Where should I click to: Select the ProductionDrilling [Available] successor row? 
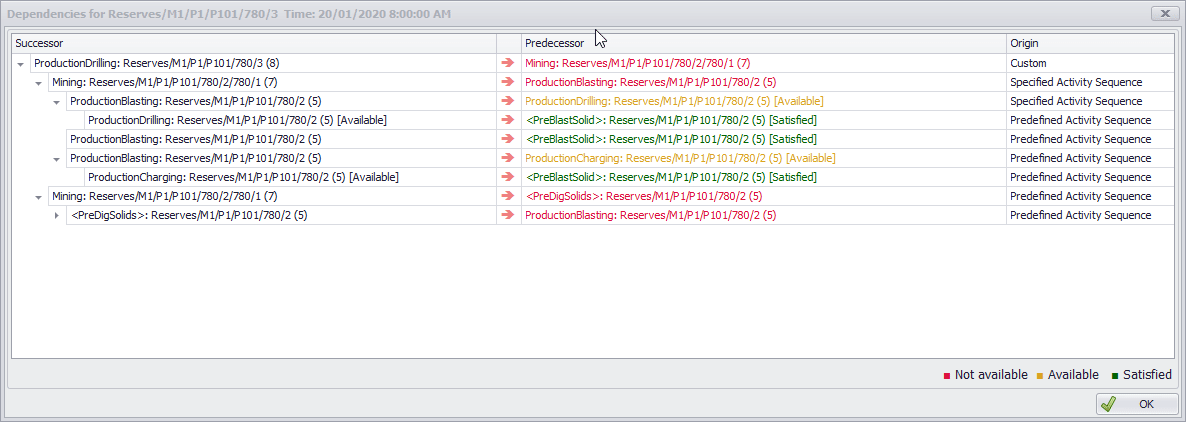(237, 120)
